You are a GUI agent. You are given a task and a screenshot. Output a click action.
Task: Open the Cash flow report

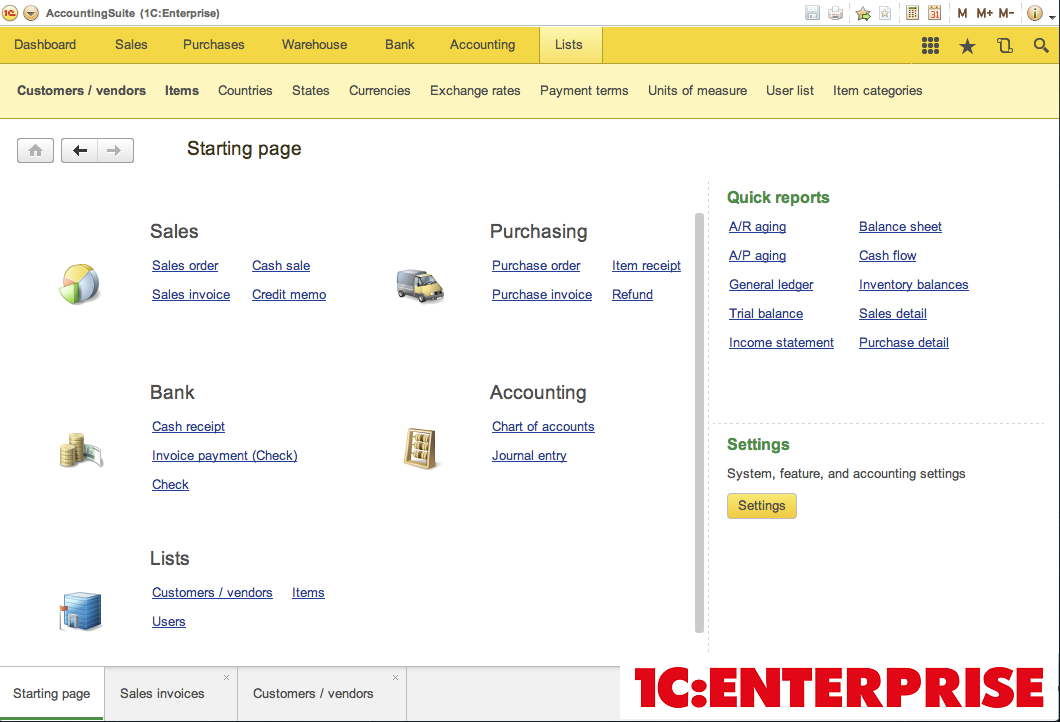[888, 256]
